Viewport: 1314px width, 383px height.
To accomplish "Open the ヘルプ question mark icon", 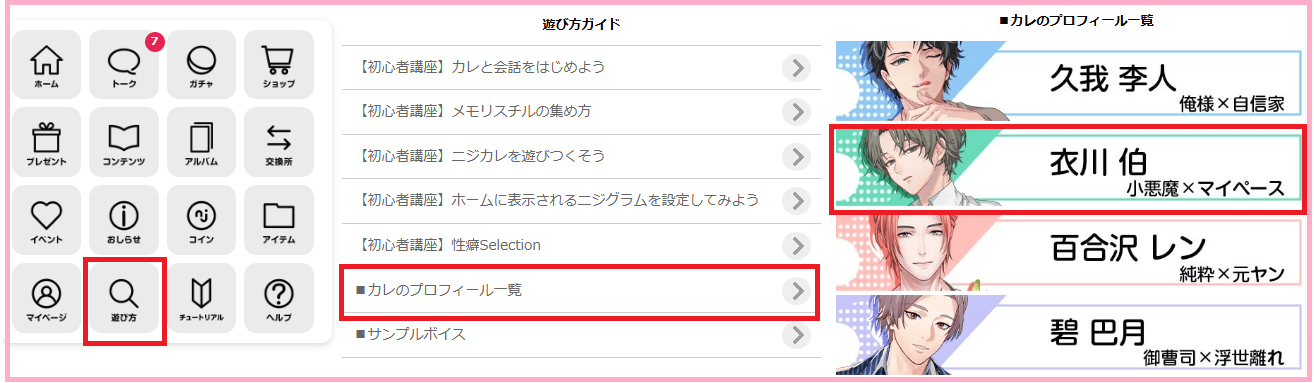I will (x=279, y=298).
